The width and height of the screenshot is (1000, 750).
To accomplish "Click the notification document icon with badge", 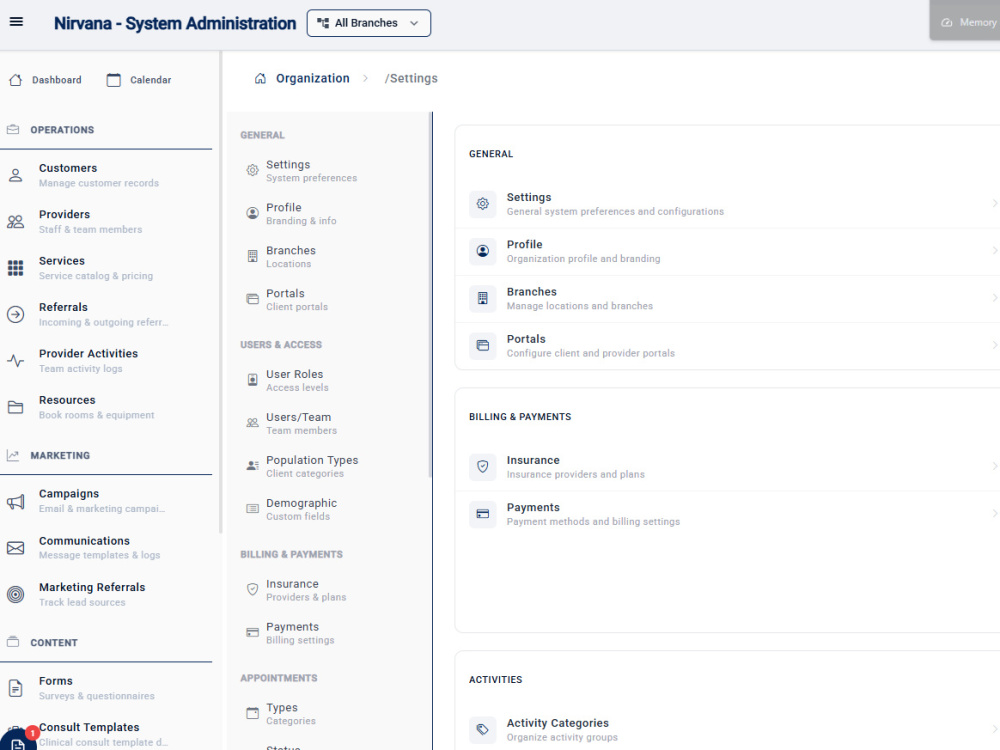I will click(18, 740).
